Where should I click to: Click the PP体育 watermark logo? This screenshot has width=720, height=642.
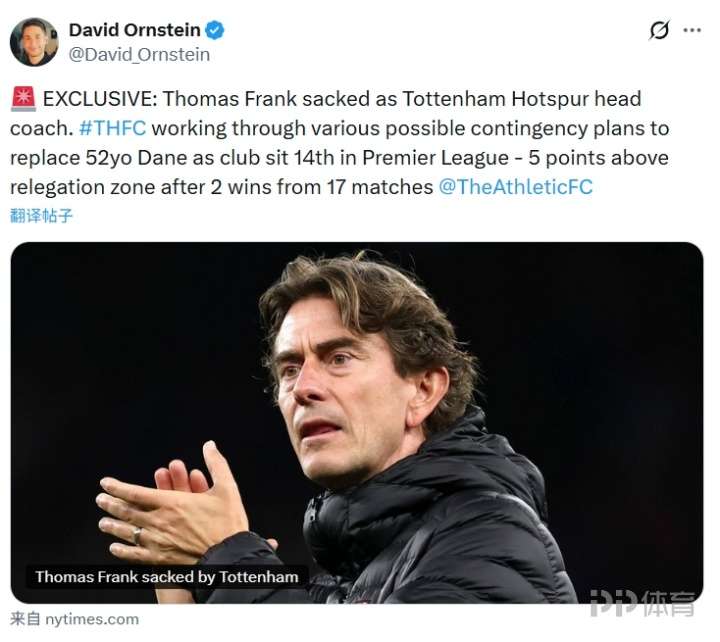pos(642,603)
